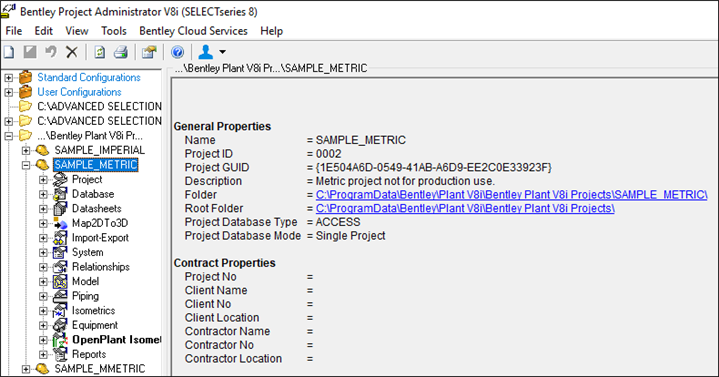Screen dimensions: 719x377
Task: Select the Database node icon
Action: pyautogui.click(x=60, y=194)
